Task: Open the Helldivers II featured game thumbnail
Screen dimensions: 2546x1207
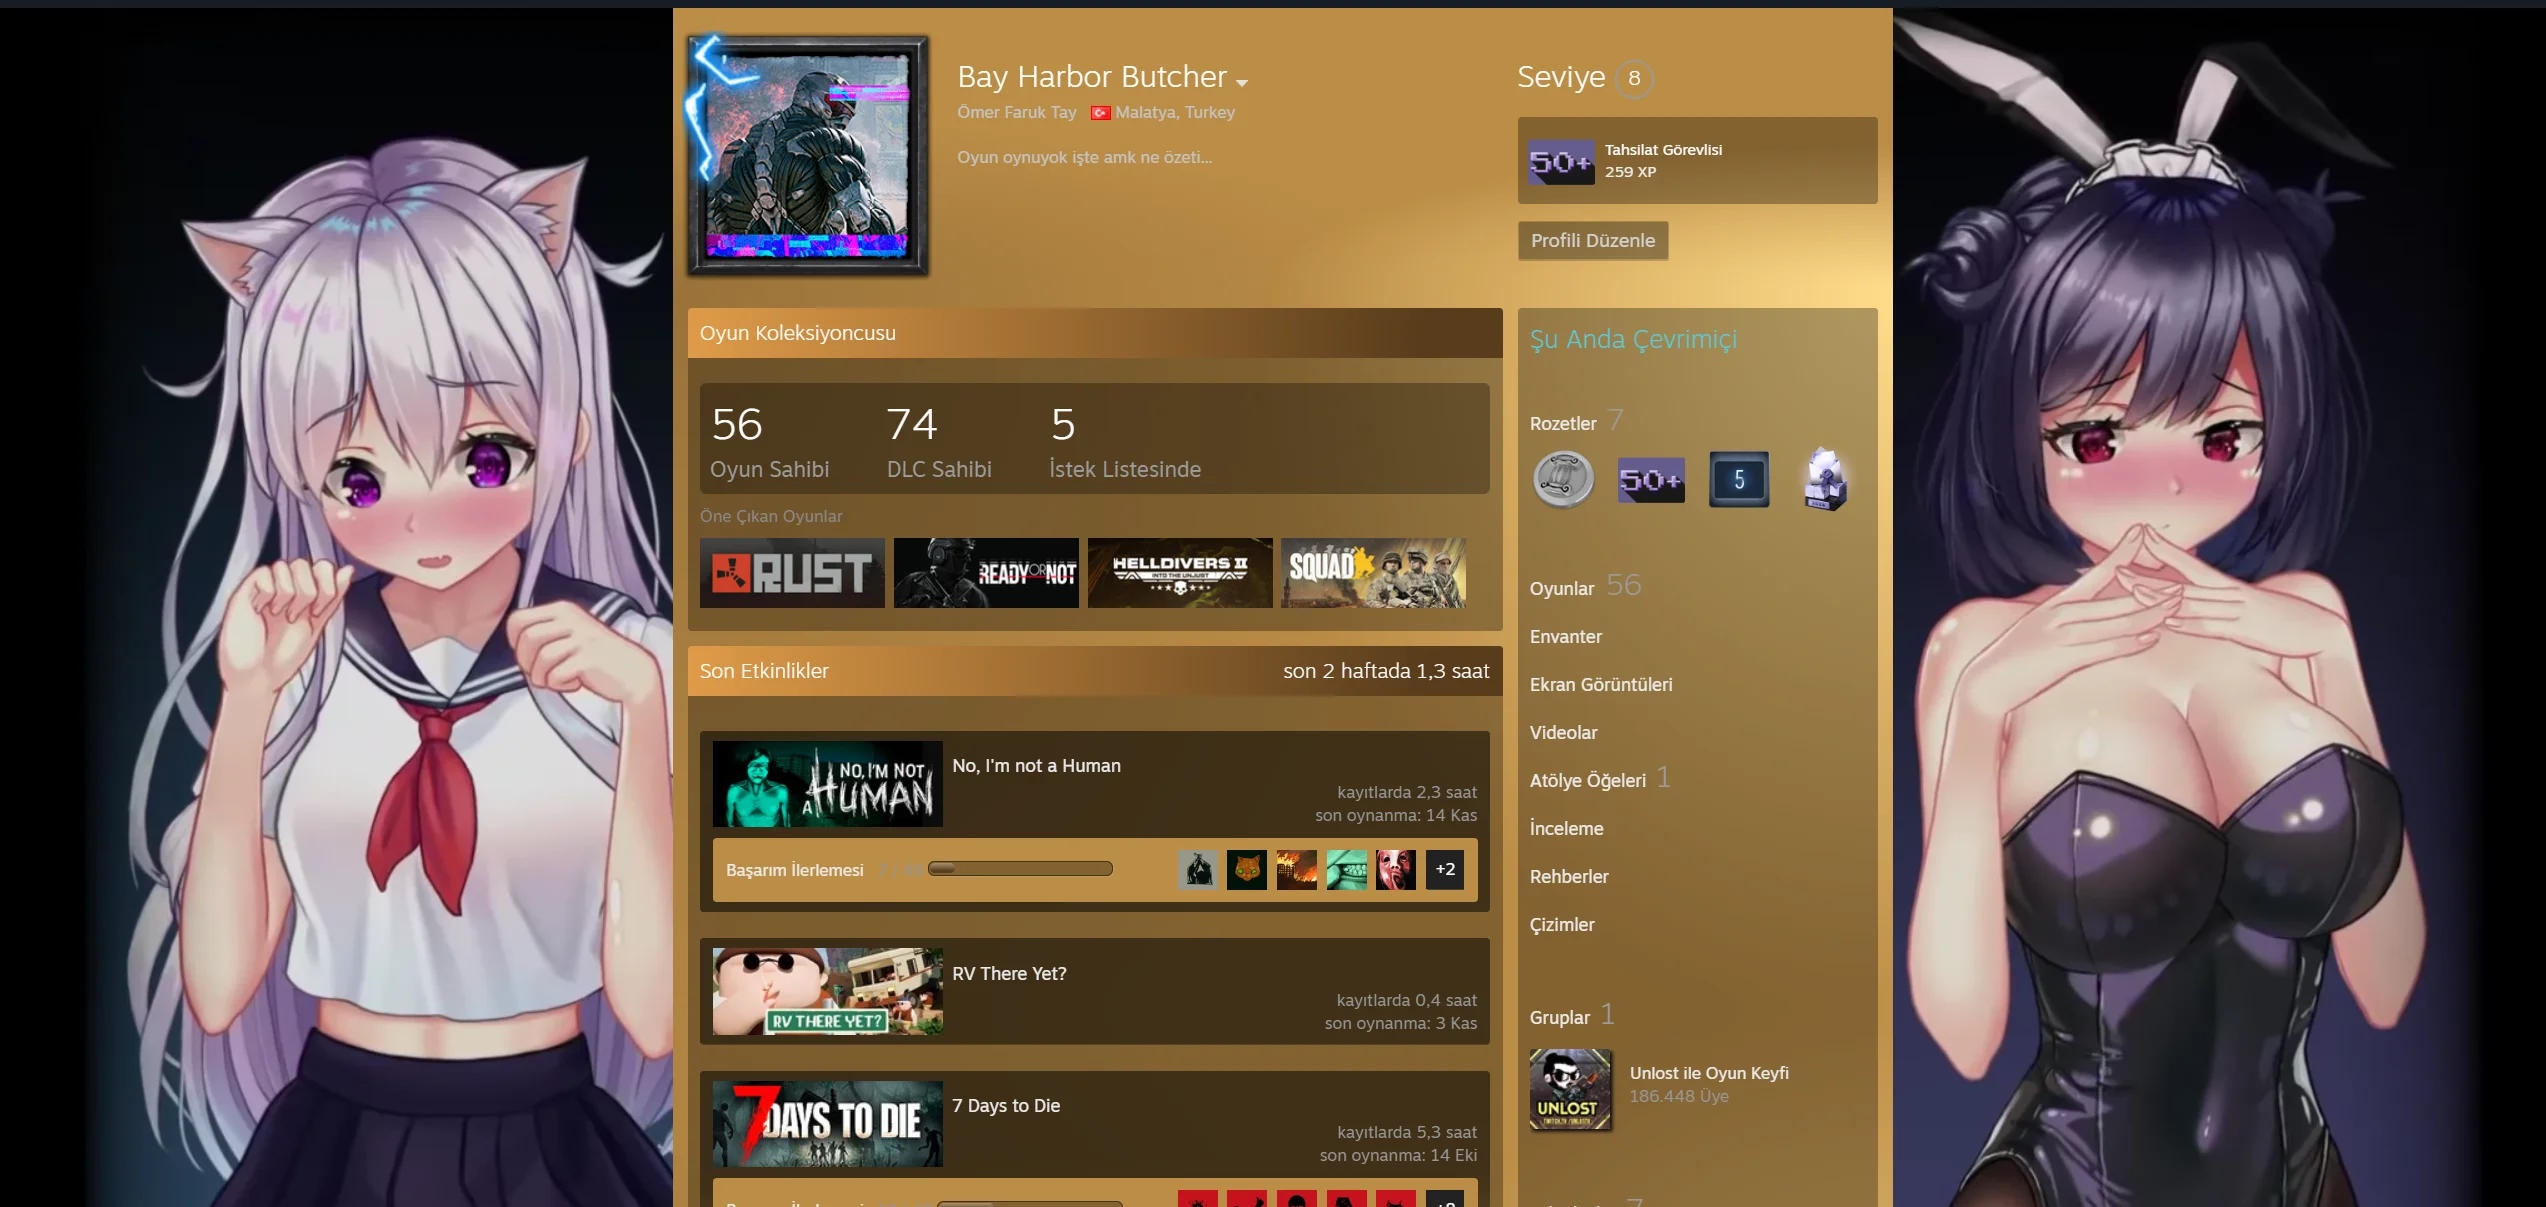Action: tap(1180, 573)
